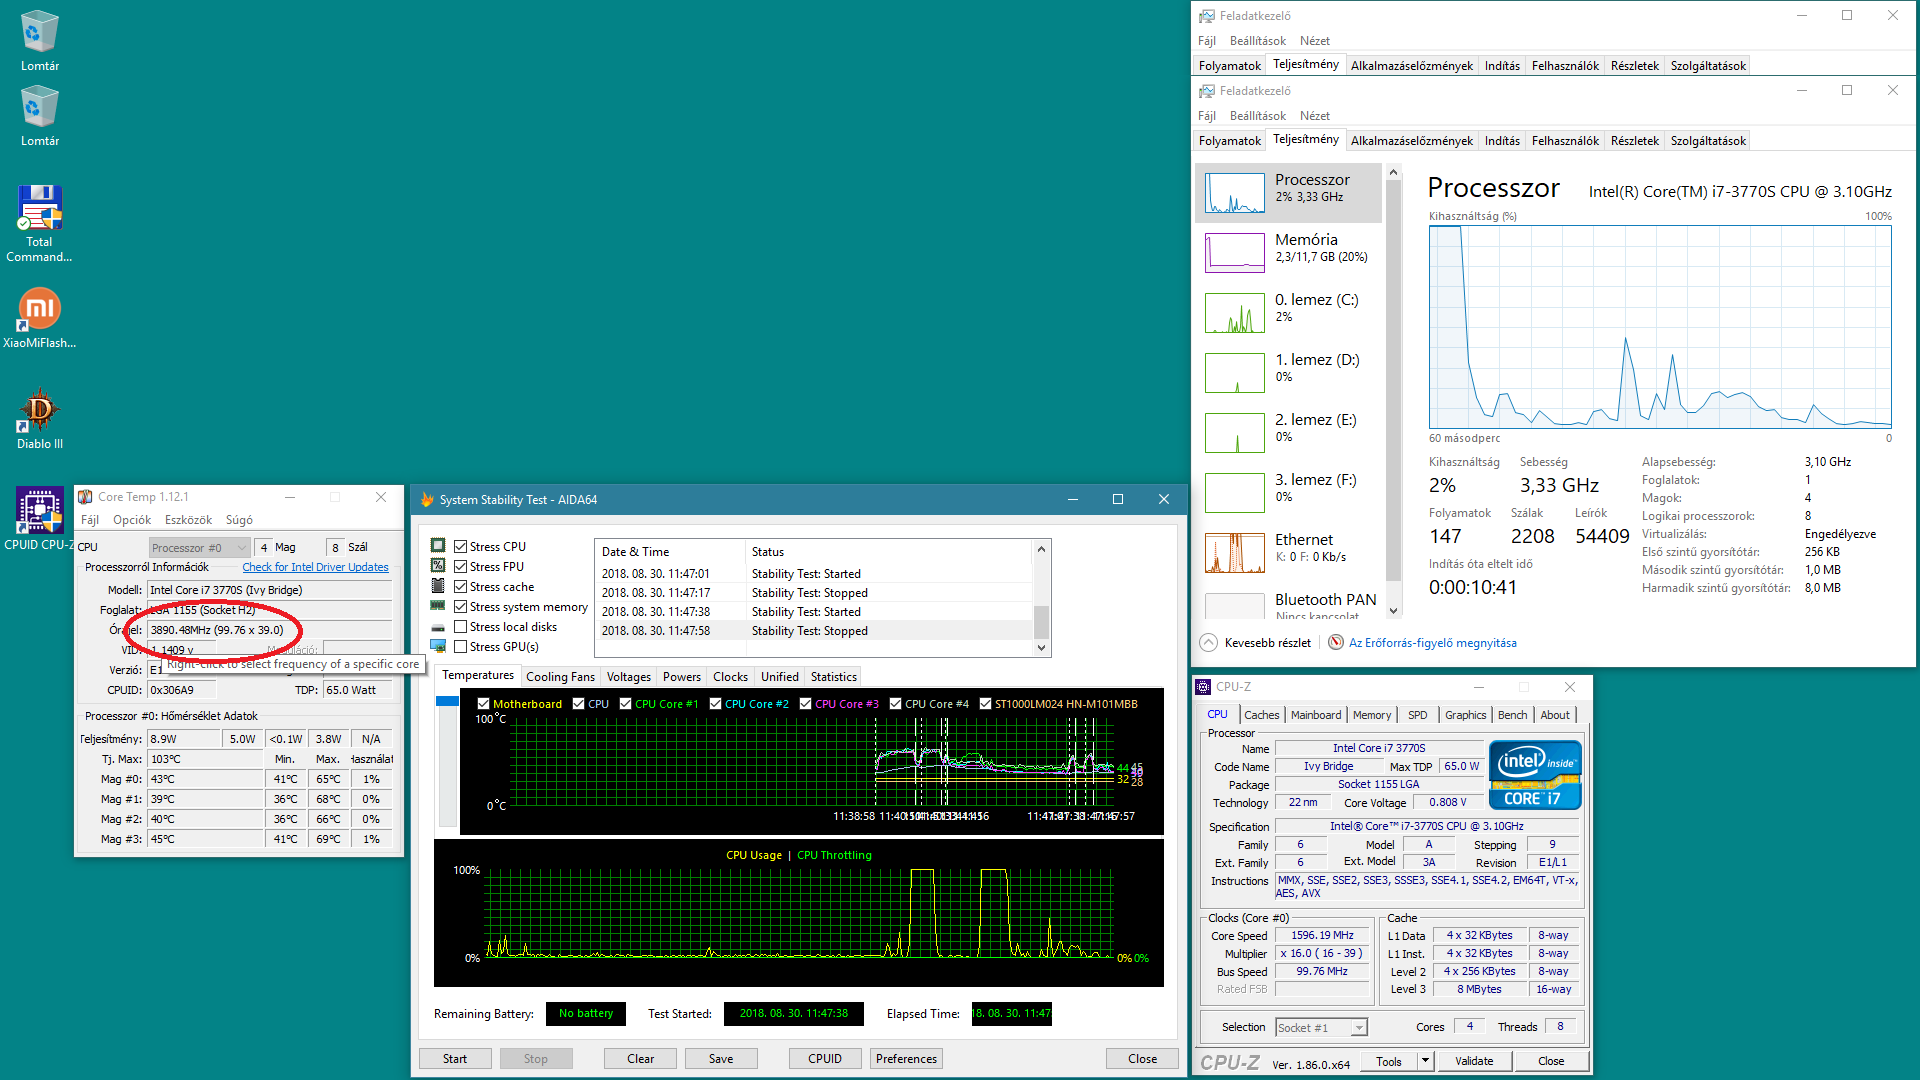Screen dimensions: 1920x1080
Task: Open Folyamatok tab in front Task Manager
Action: [x=1229, y=141]
